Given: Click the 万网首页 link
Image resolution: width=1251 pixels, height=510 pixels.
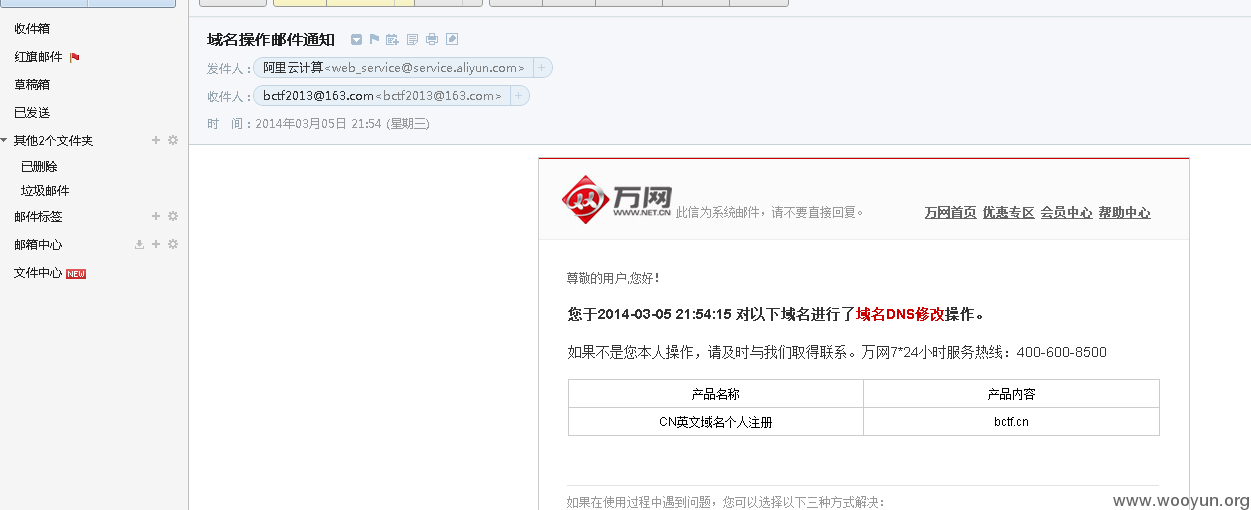Looking at the screenshot, I should tap(950, 213).
